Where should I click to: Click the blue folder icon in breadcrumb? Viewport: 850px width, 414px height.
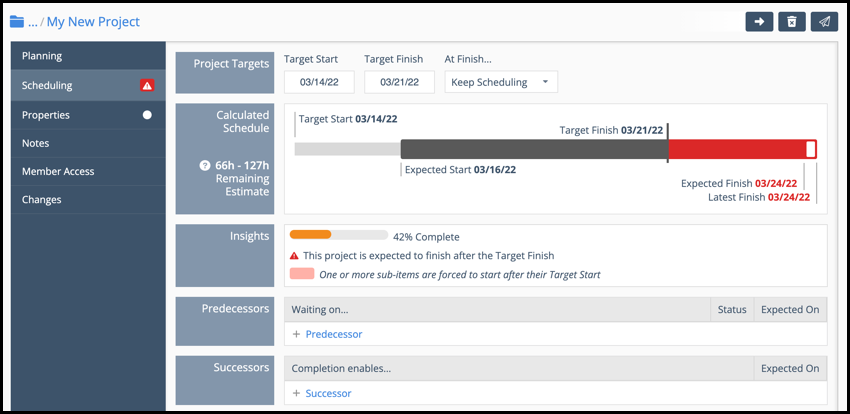tap(16, 22)
